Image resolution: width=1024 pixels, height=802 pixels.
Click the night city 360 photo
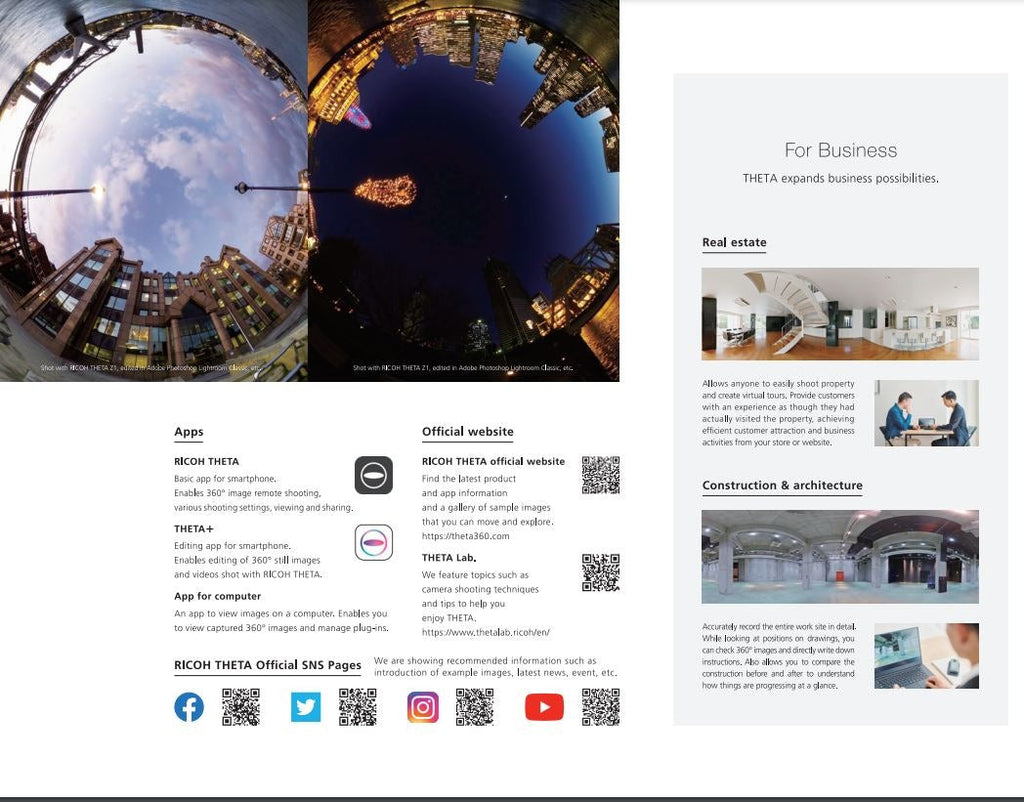464,190
